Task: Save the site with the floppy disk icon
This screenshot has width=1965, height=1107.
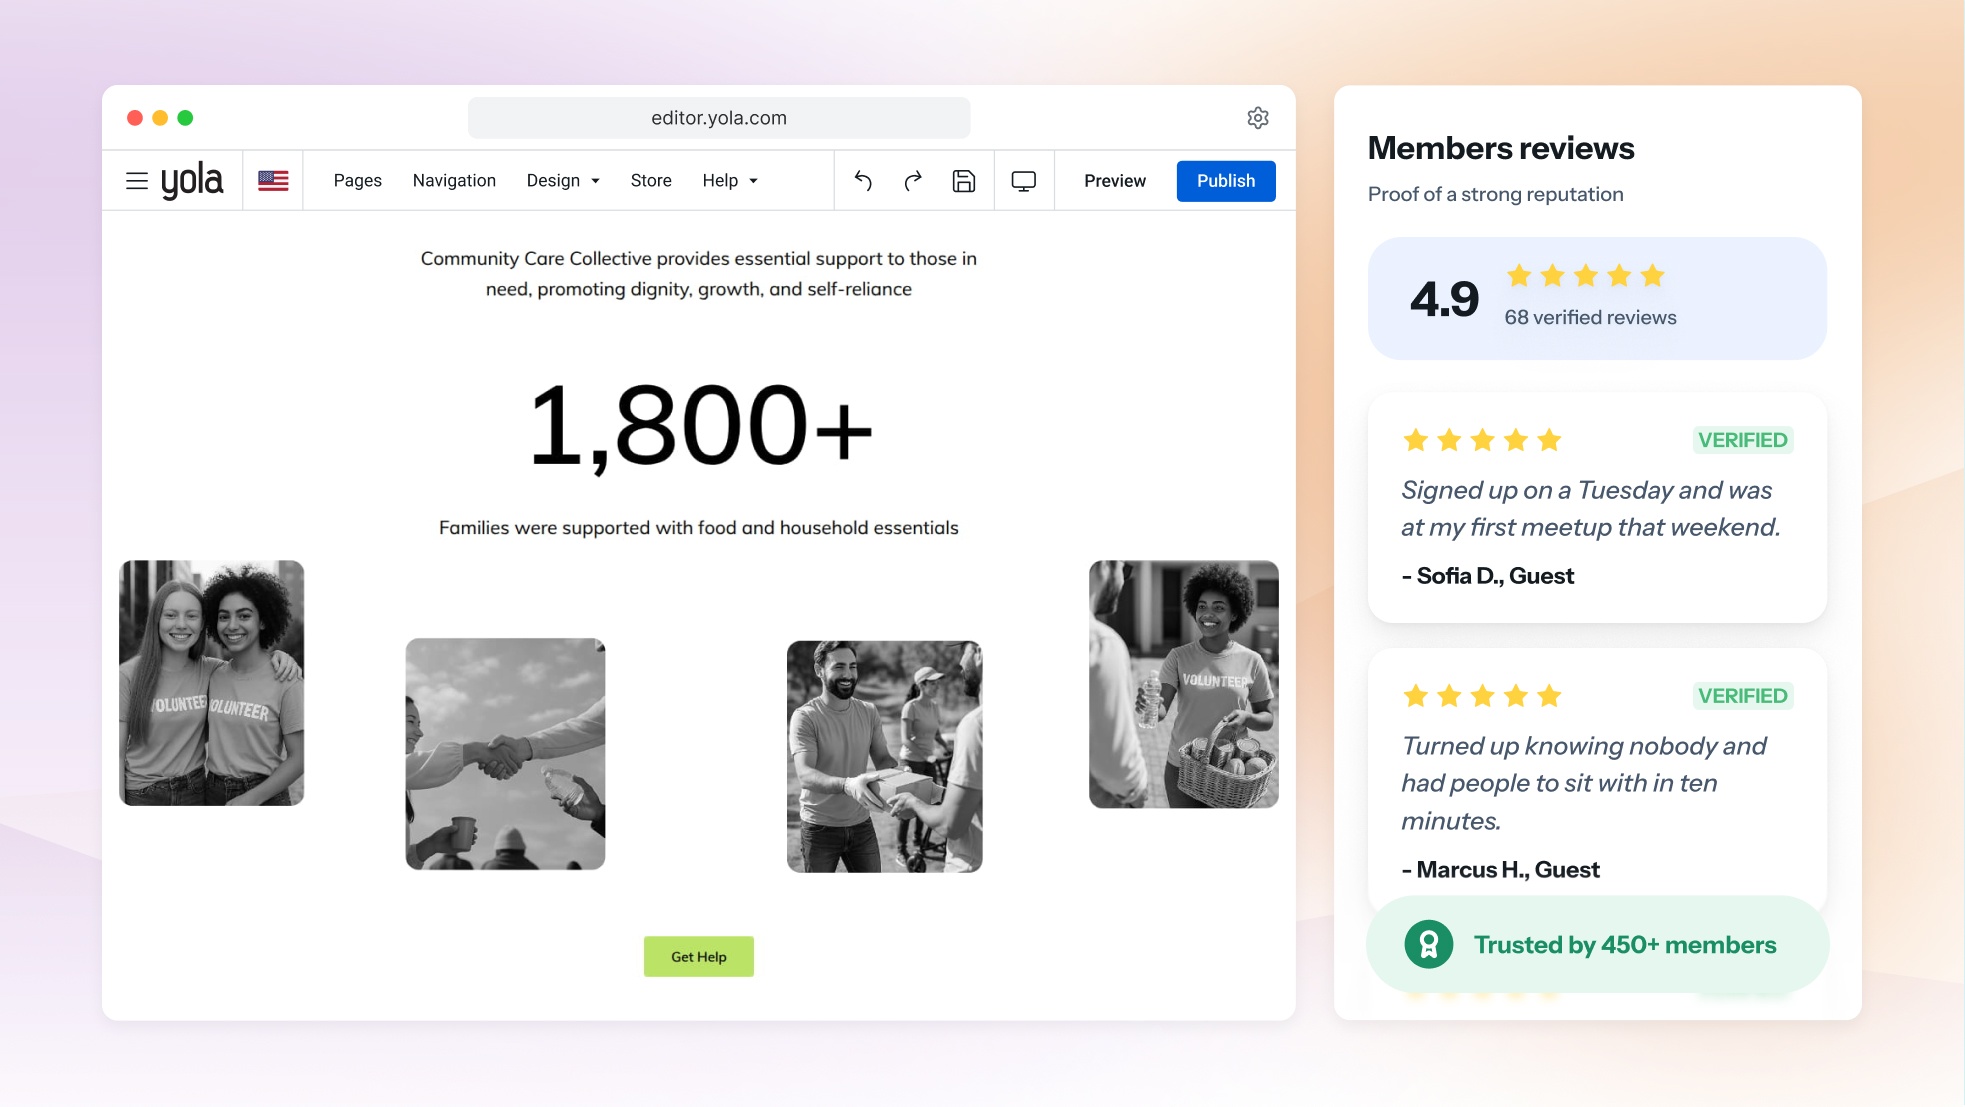Action: click(x=964, y=181)
